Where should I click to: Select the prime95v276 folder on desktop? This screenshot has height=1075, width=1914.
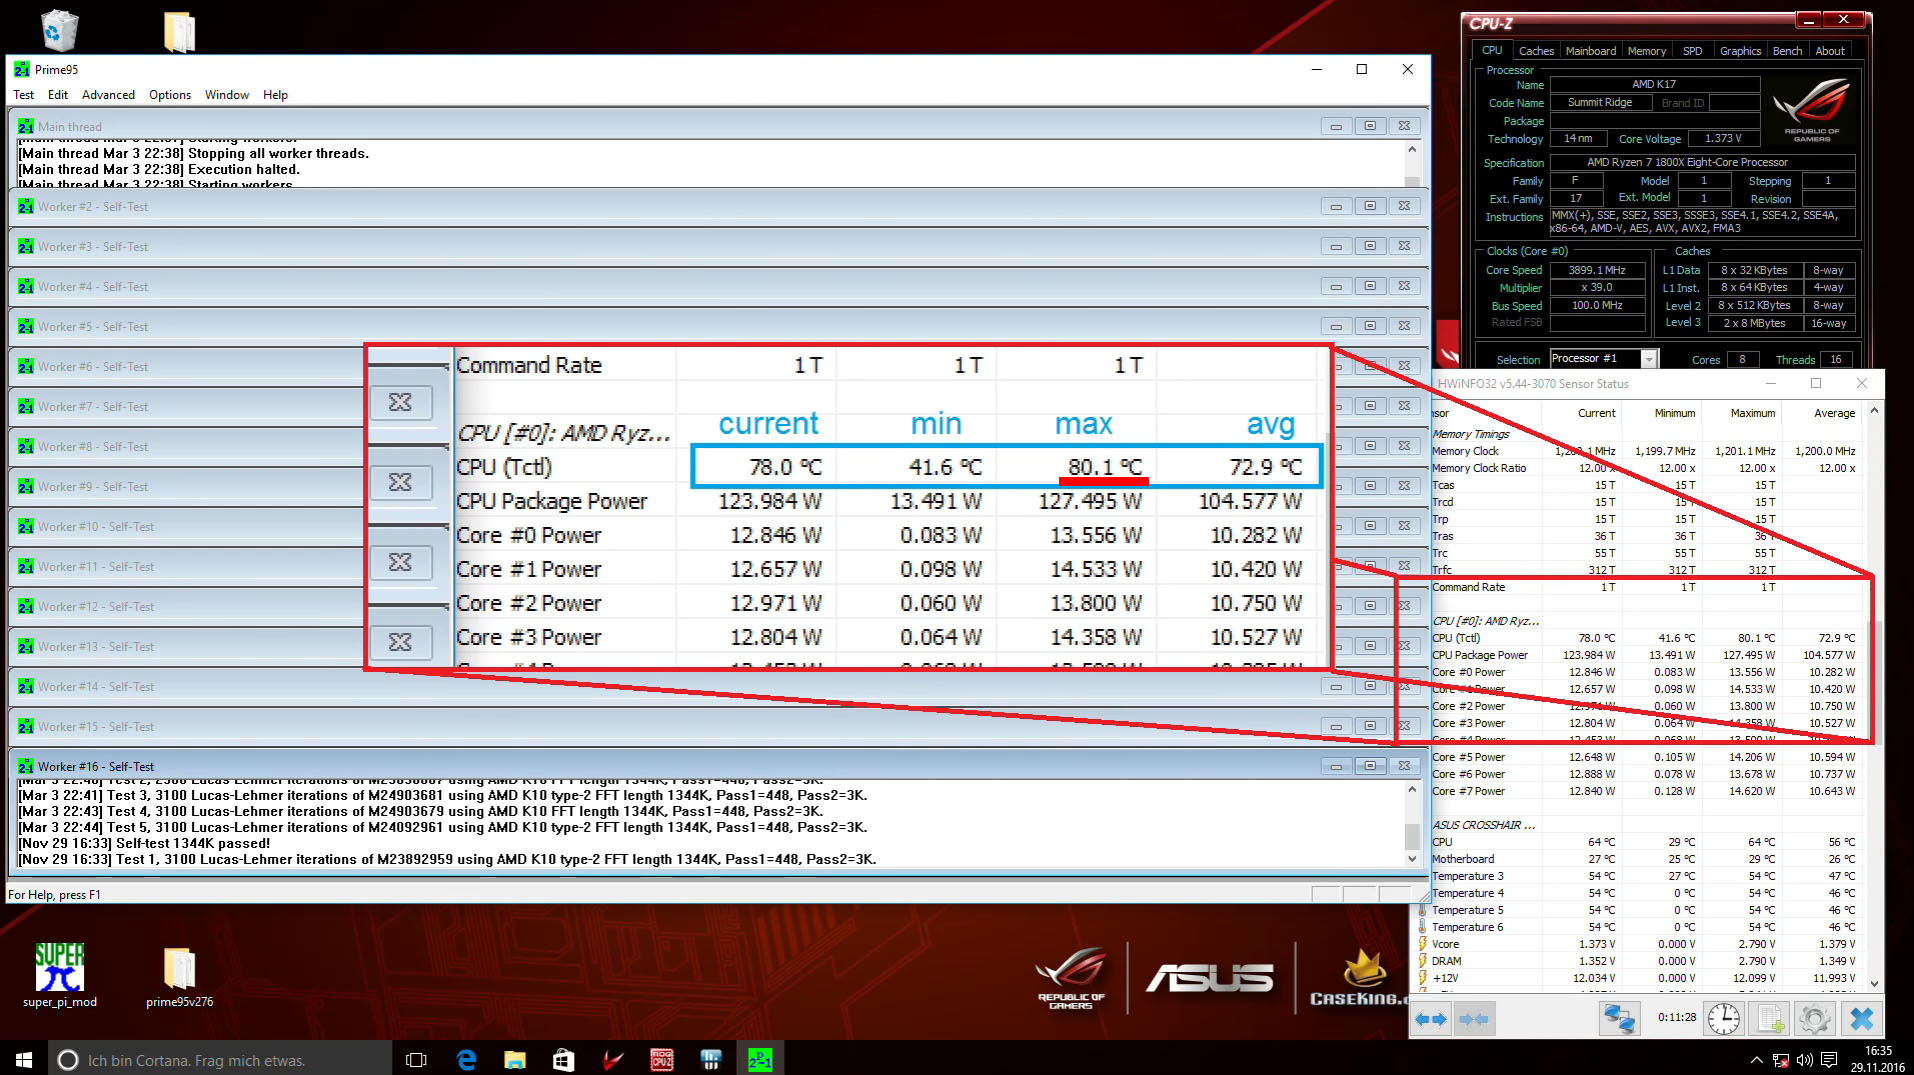click(179, 977)
